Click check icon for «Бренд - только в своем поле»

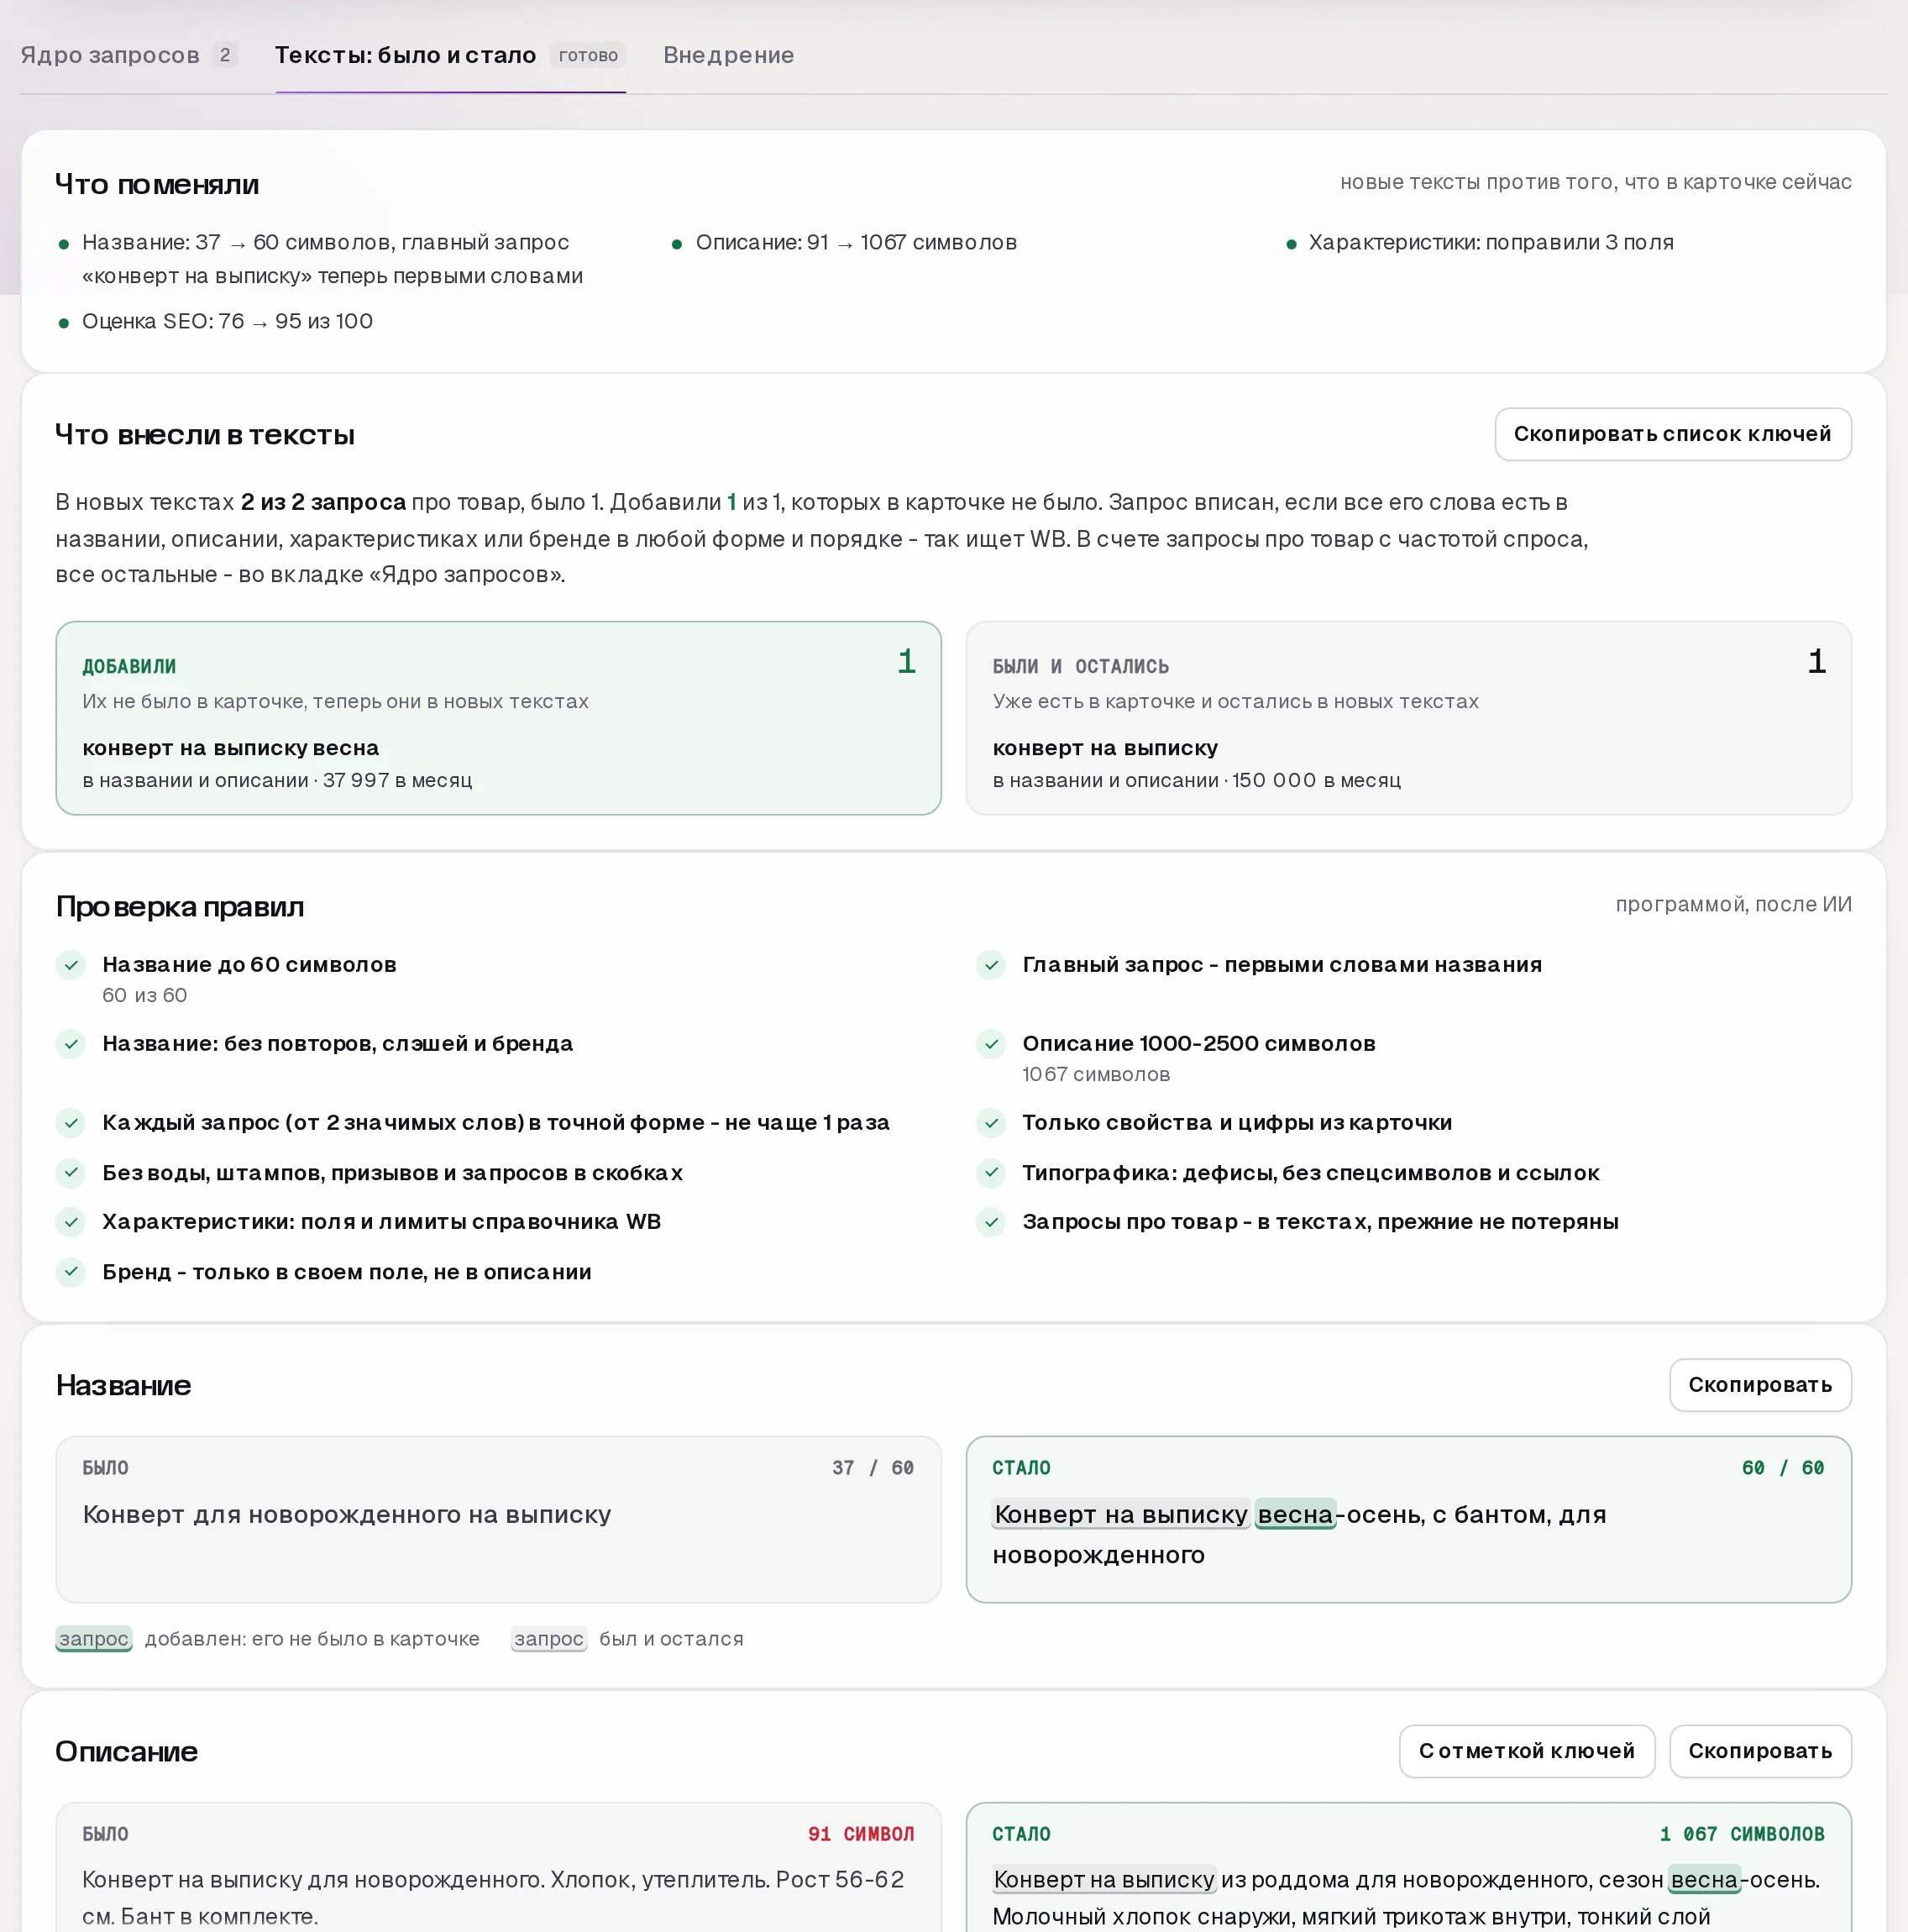(x=71, y=1272)
